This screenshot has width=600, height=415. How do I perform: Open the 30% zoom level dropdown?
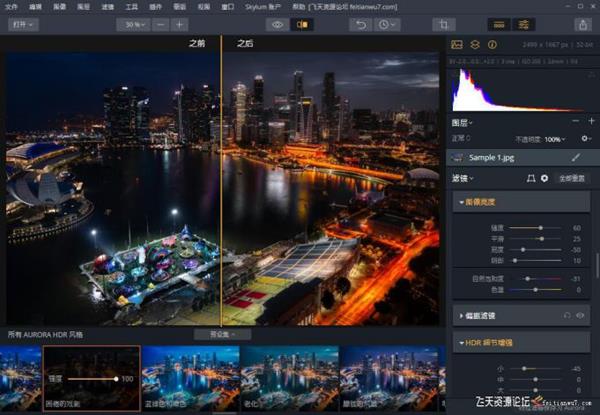tap(132, 24)
